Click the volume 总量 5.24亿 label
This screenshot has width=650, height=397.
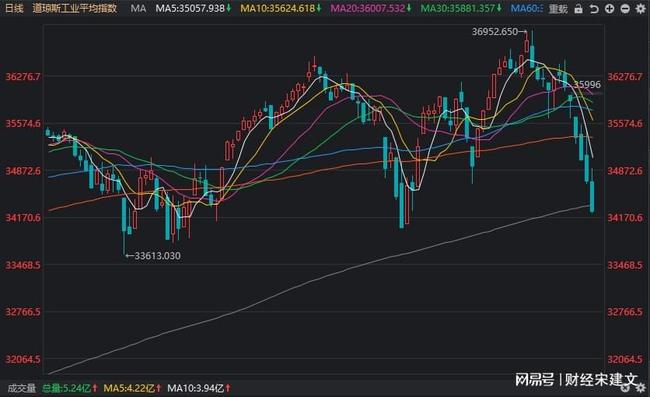coord(70,388)
